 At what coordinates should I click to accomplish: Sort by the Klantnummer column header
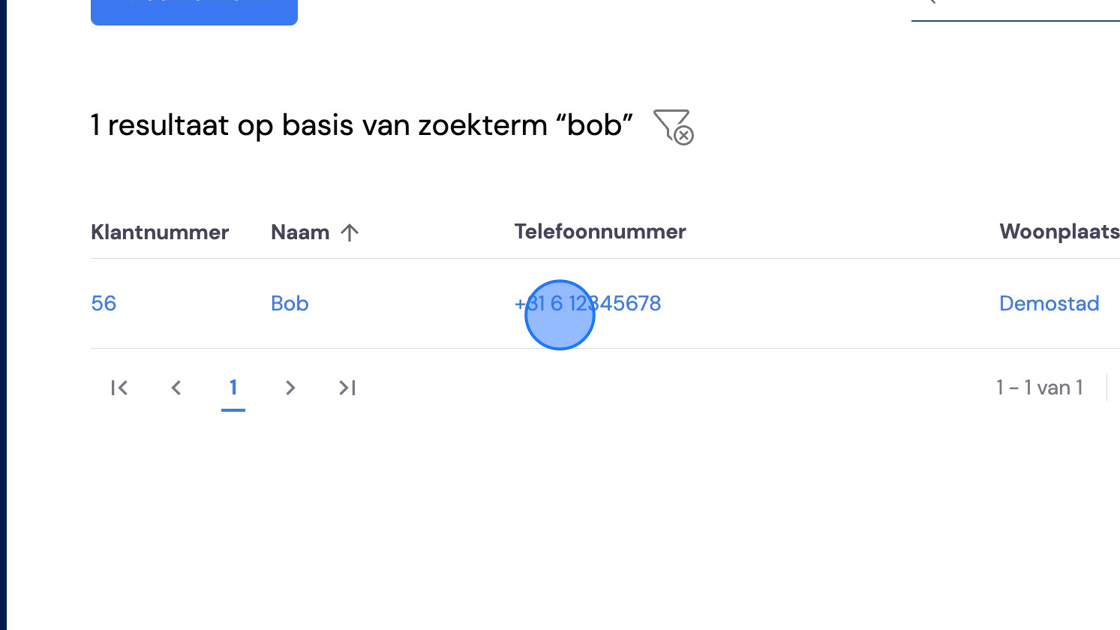pos(160,232)
